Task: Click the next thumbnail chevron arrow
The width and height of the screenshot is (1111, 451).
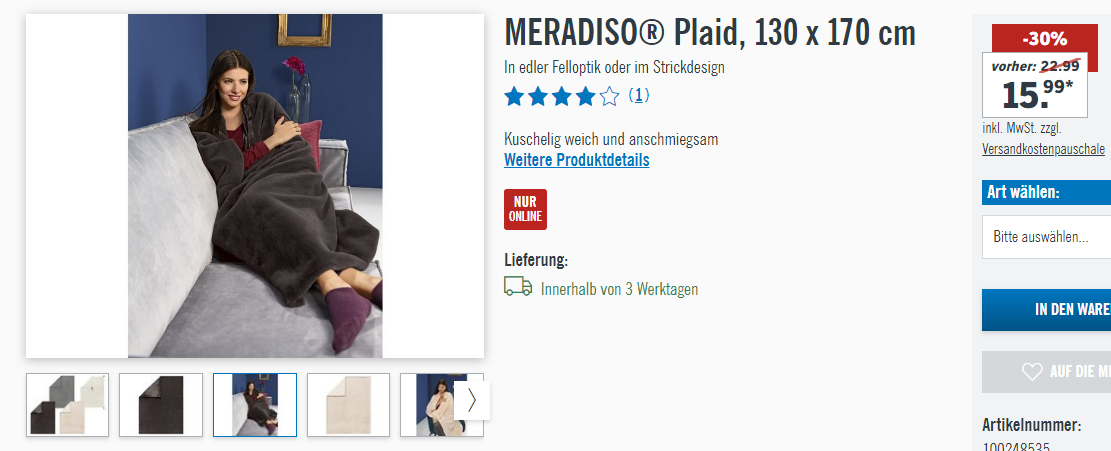Action: point(472,401)
